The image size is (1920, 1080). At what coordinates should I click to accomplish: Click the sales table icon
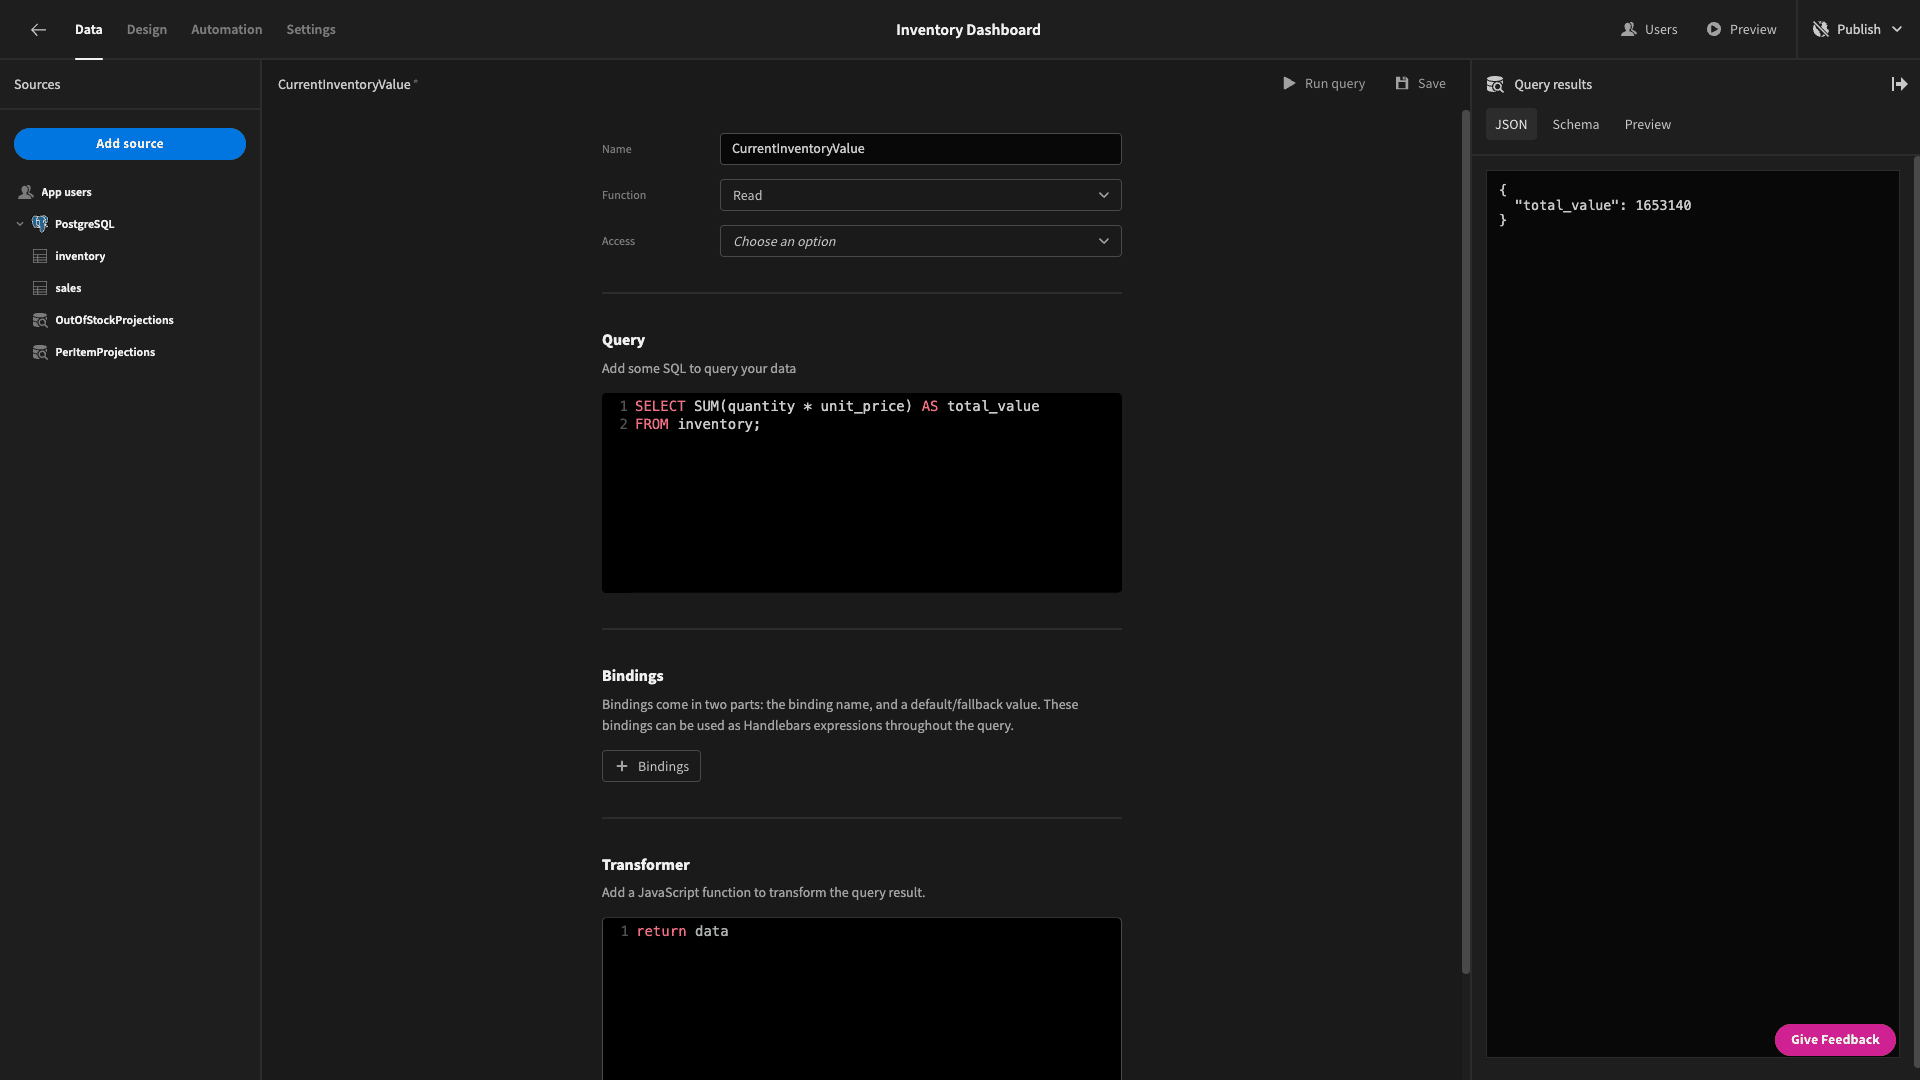(40, 287)
